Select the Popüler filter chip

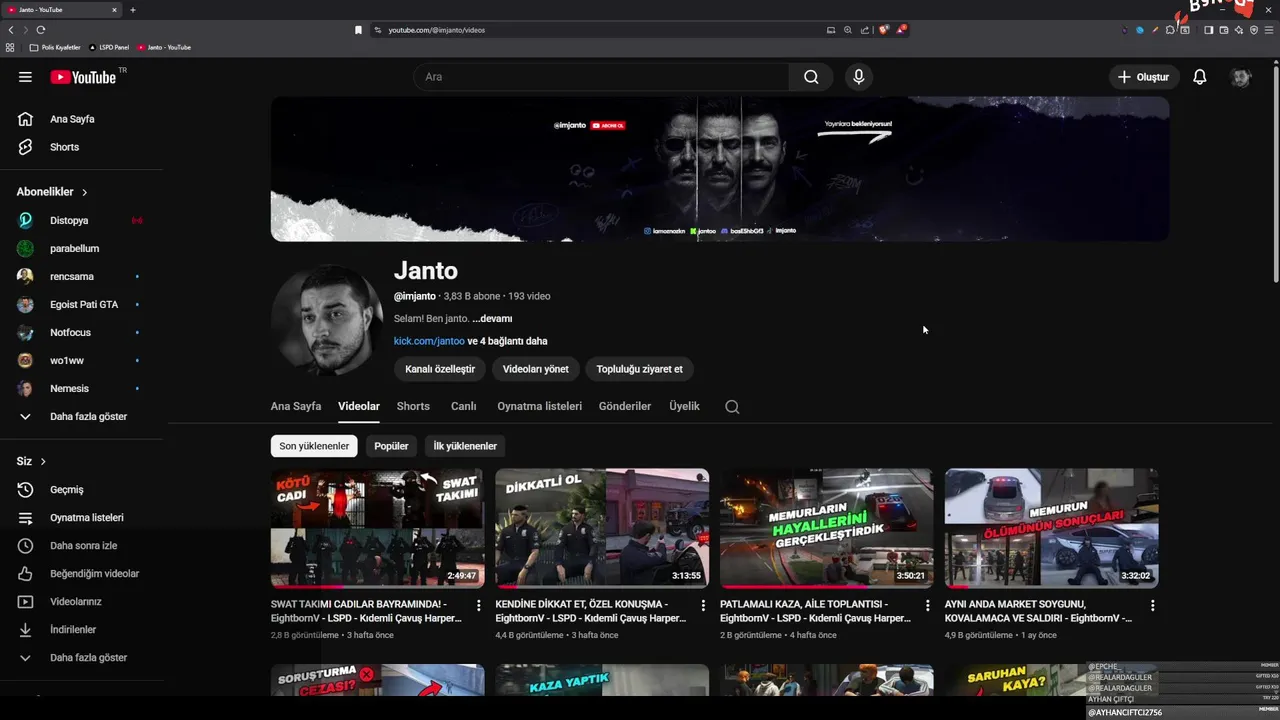(391, 446)
